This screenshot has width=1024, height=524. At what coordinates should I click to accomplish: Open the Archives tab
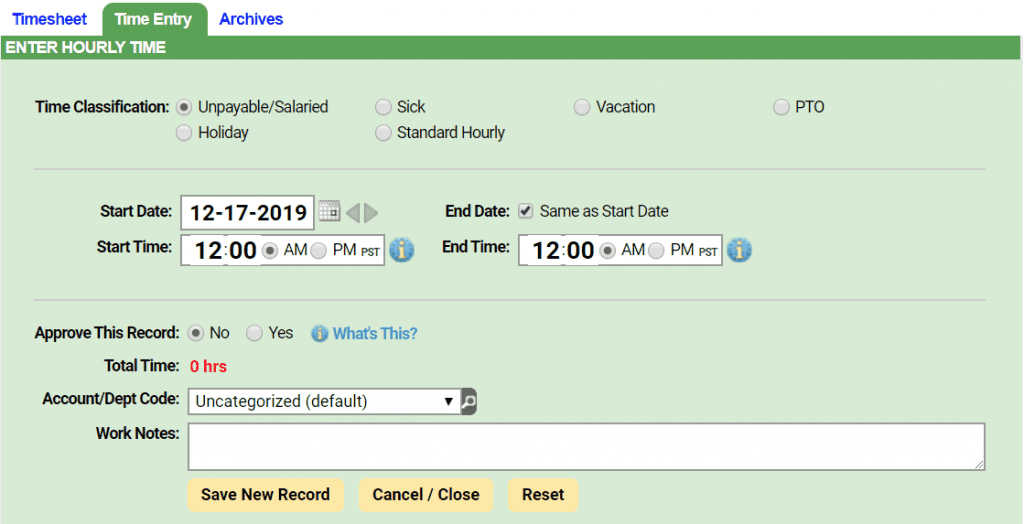(x=251, y=19)
